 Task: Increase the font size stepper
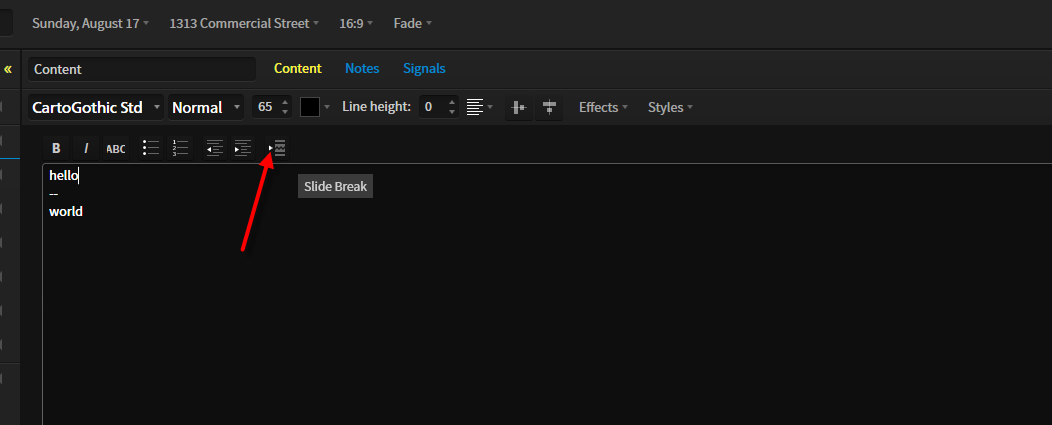[x=285, y=102]
